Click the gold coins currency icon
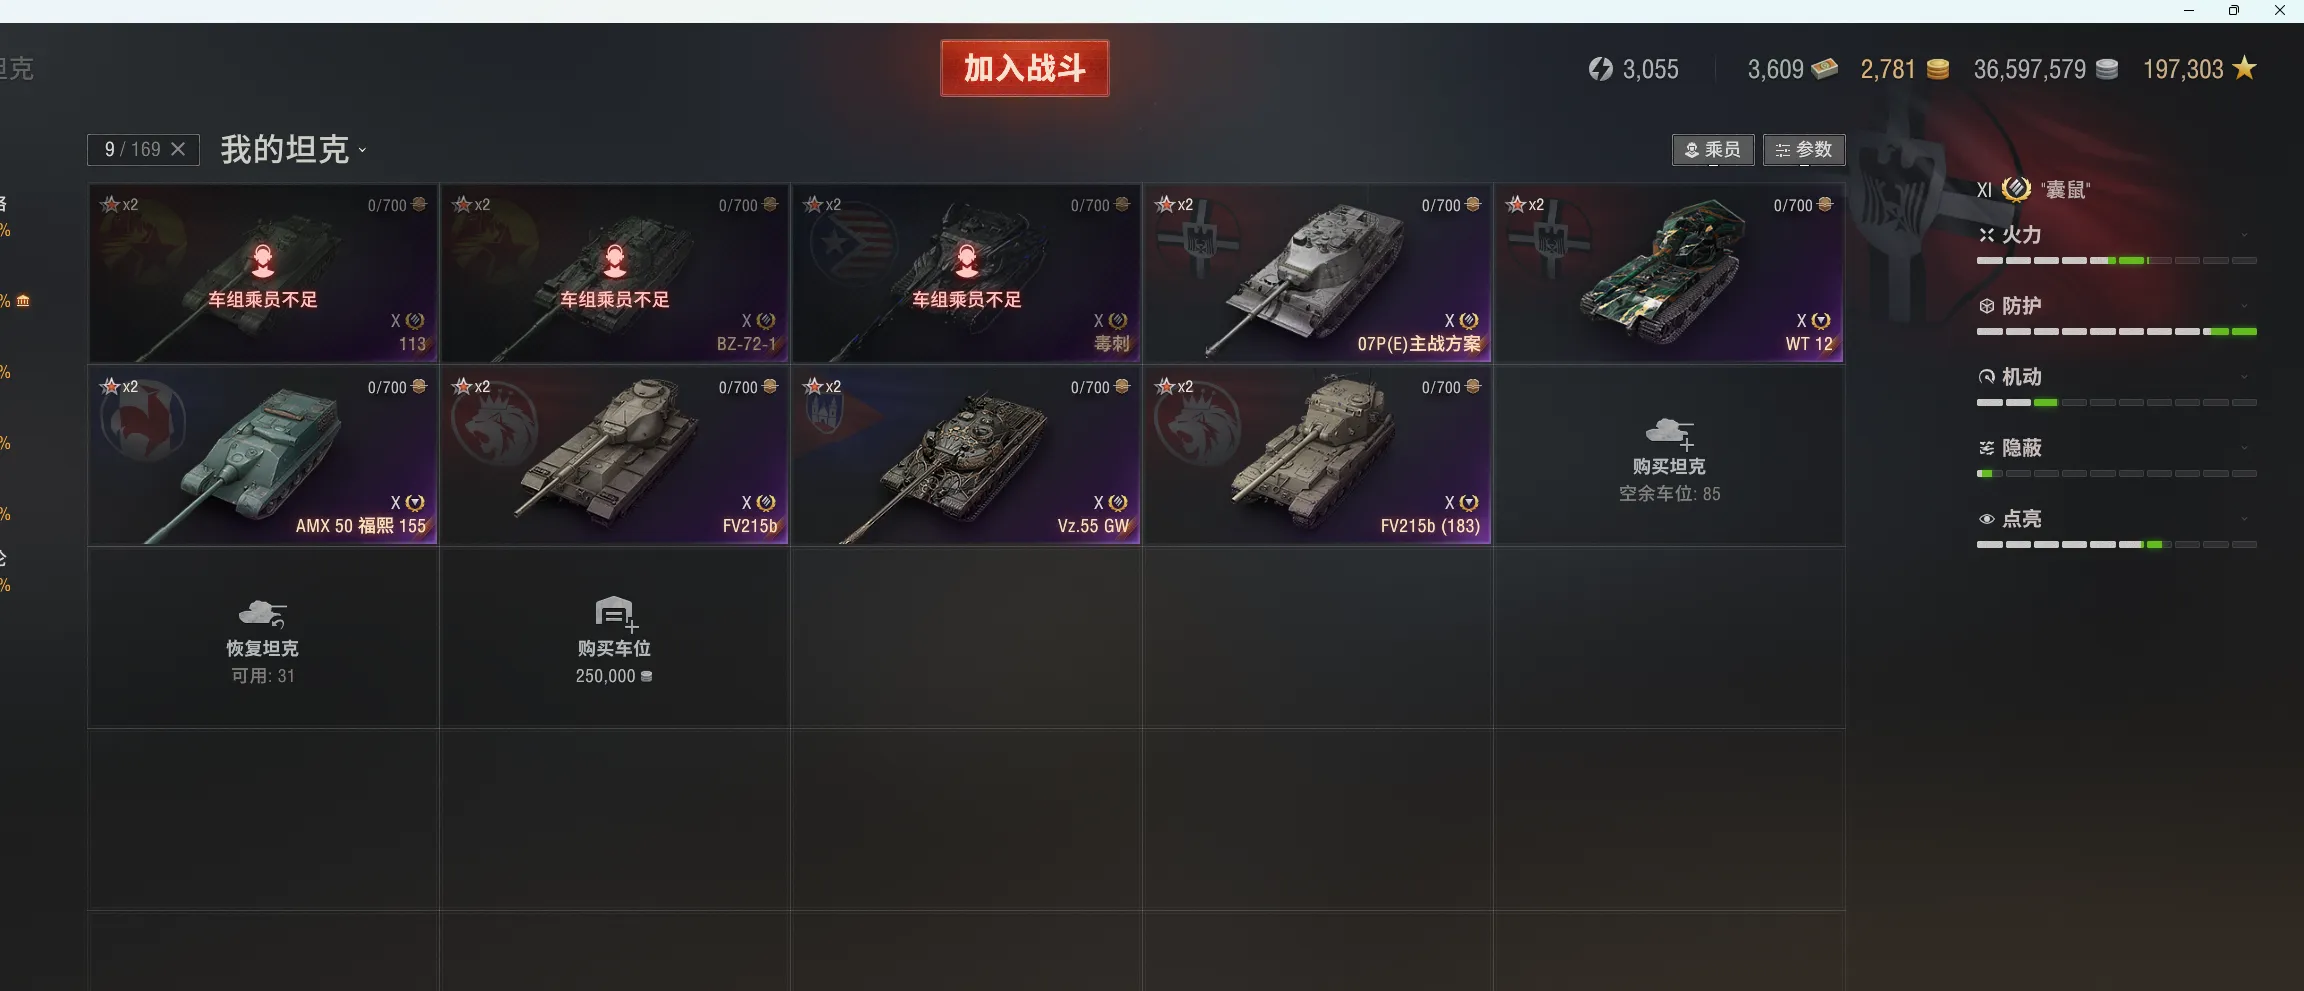 click(x=1937, y=69)
